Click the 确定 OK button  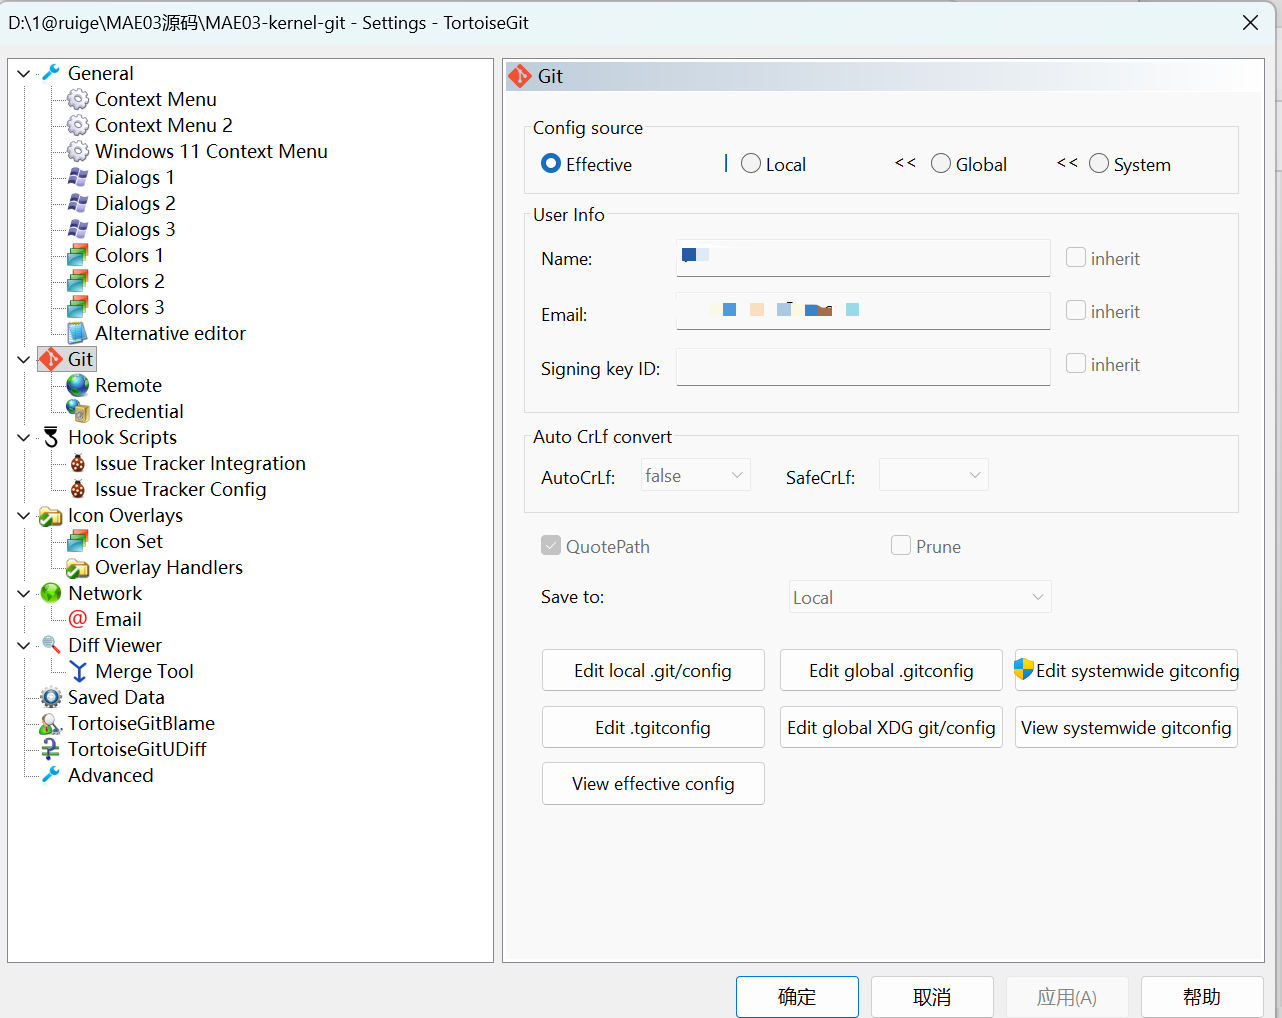point(797,997)
